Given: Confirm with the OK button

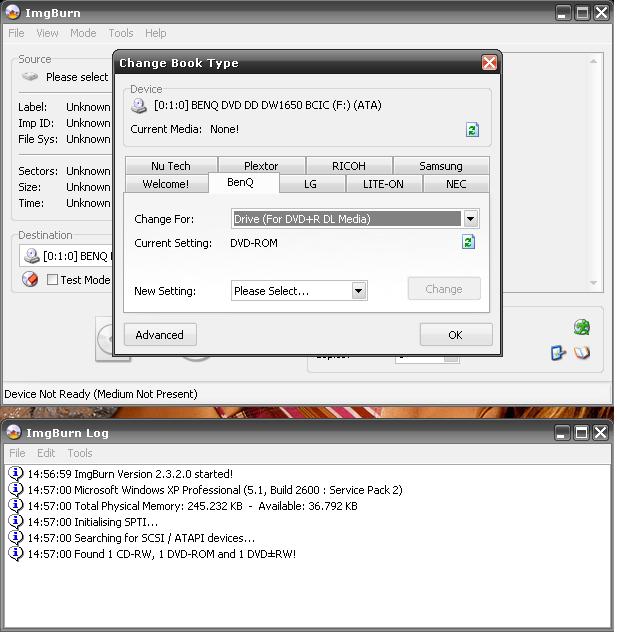Looking at the screenshot, I should point(457,335).
